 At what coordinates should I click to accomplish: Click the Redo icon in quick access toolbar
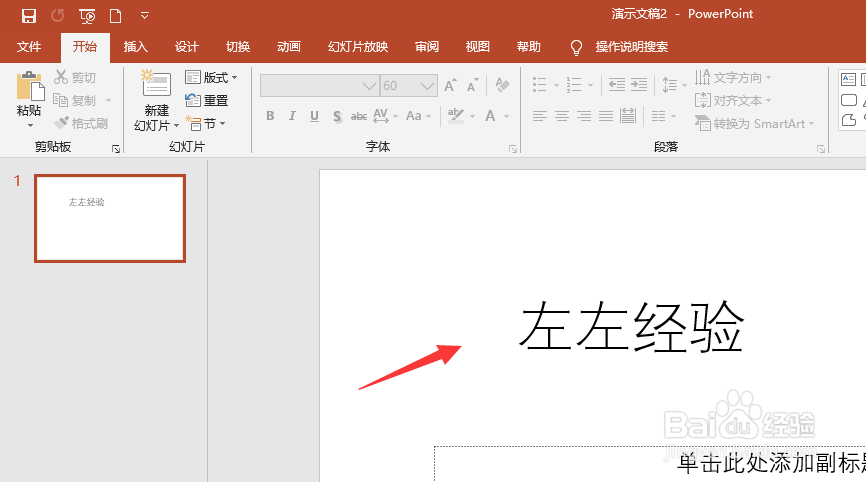57,15
